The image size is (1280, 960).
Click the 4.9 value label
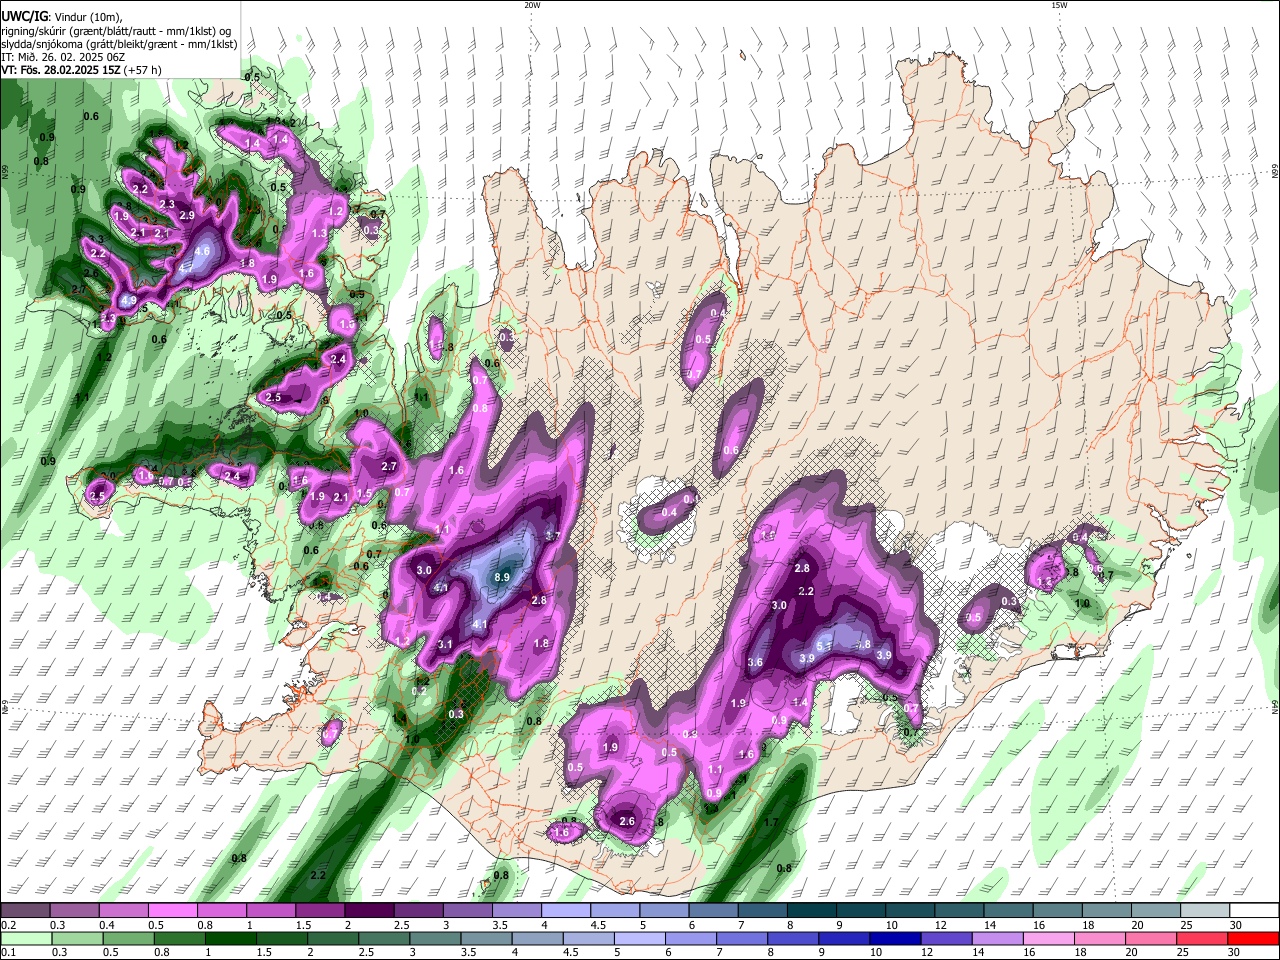[x=128, y=300]
